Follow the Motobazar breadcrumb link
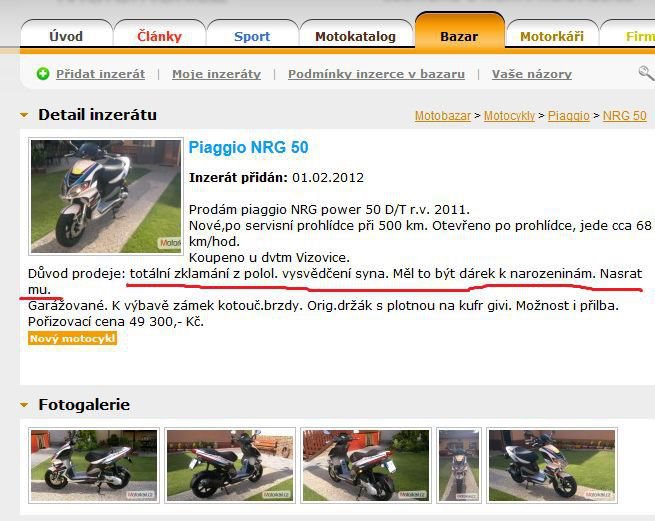655x521 pixels. (443, 116)
